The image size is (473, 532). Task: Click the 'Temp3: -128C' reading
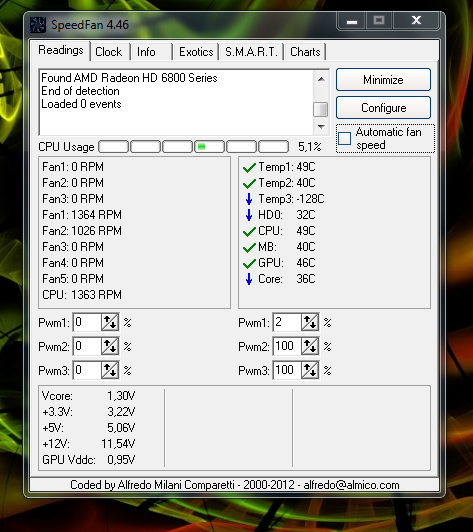[x=291, y=199]
